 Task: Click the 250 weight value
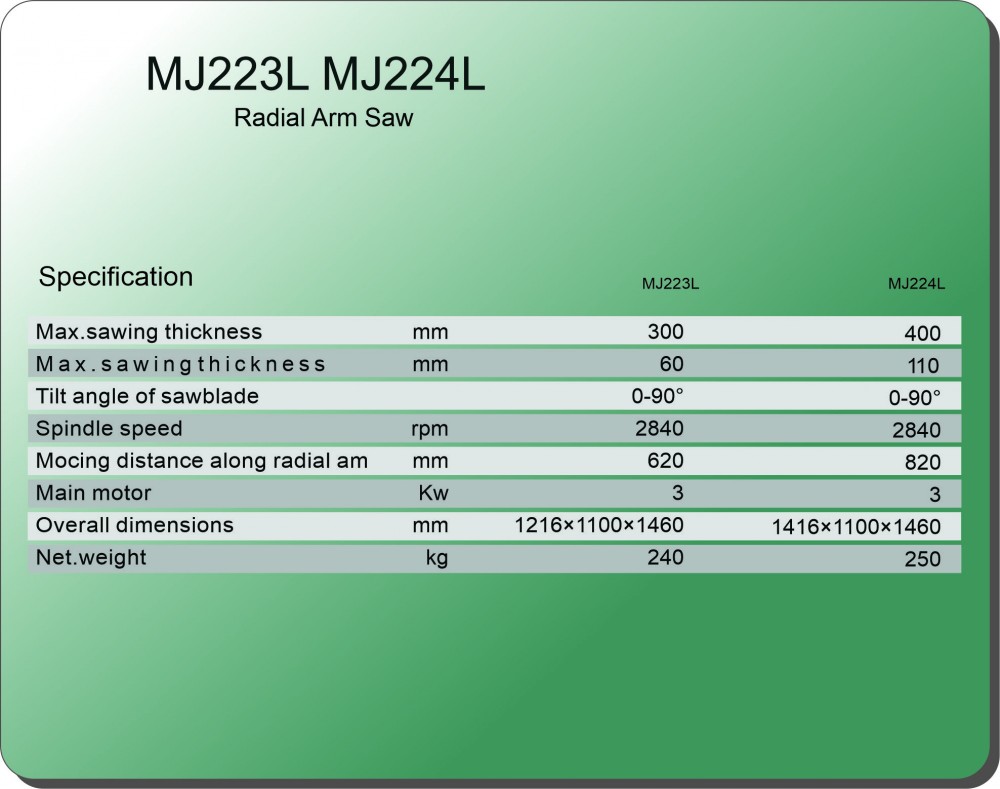[922, 560]
